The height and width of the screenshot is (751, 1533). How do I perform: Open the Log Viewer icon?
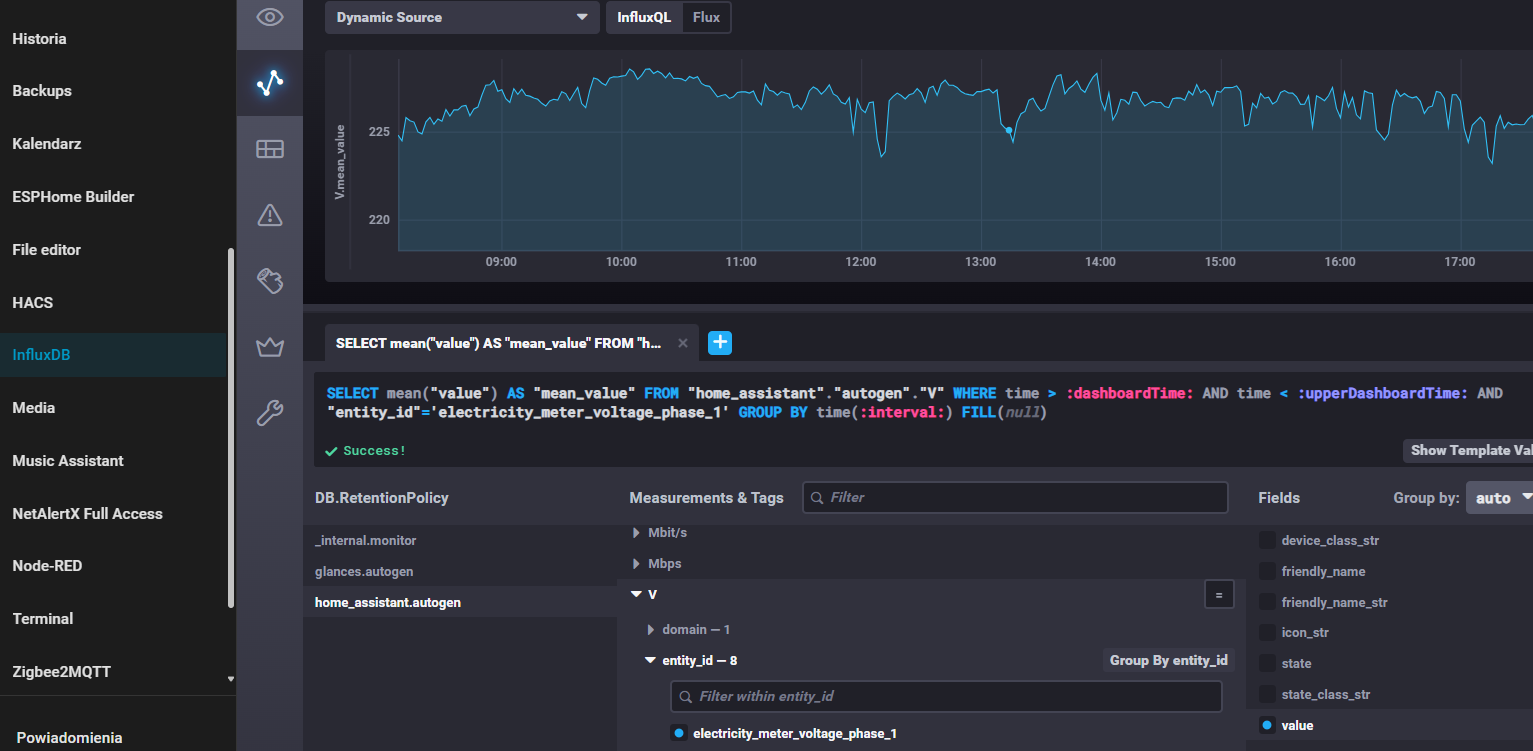(269, 281)
